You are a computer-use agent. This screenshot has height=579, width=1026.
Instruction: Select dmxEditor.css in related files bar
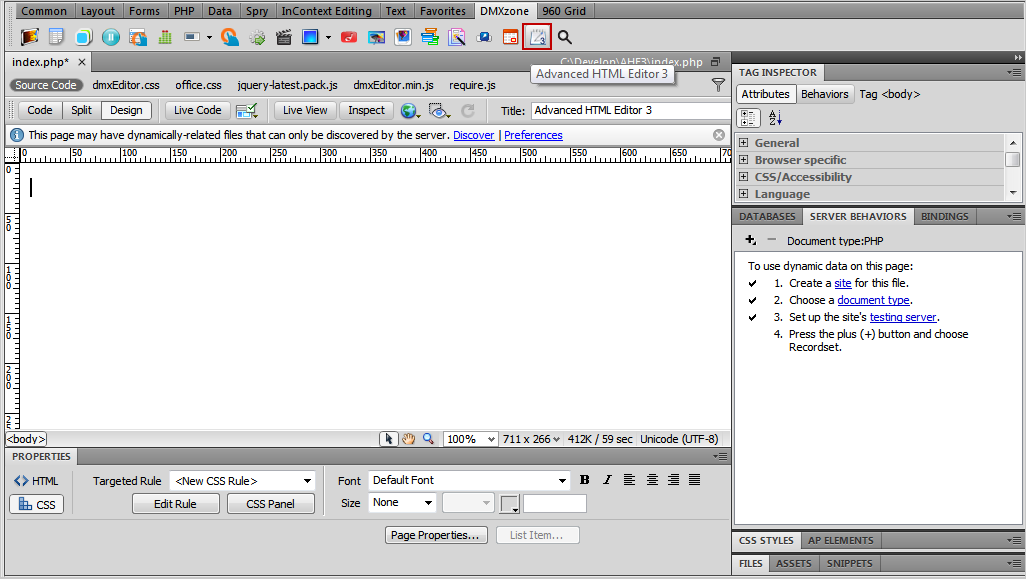click(126, 85)
